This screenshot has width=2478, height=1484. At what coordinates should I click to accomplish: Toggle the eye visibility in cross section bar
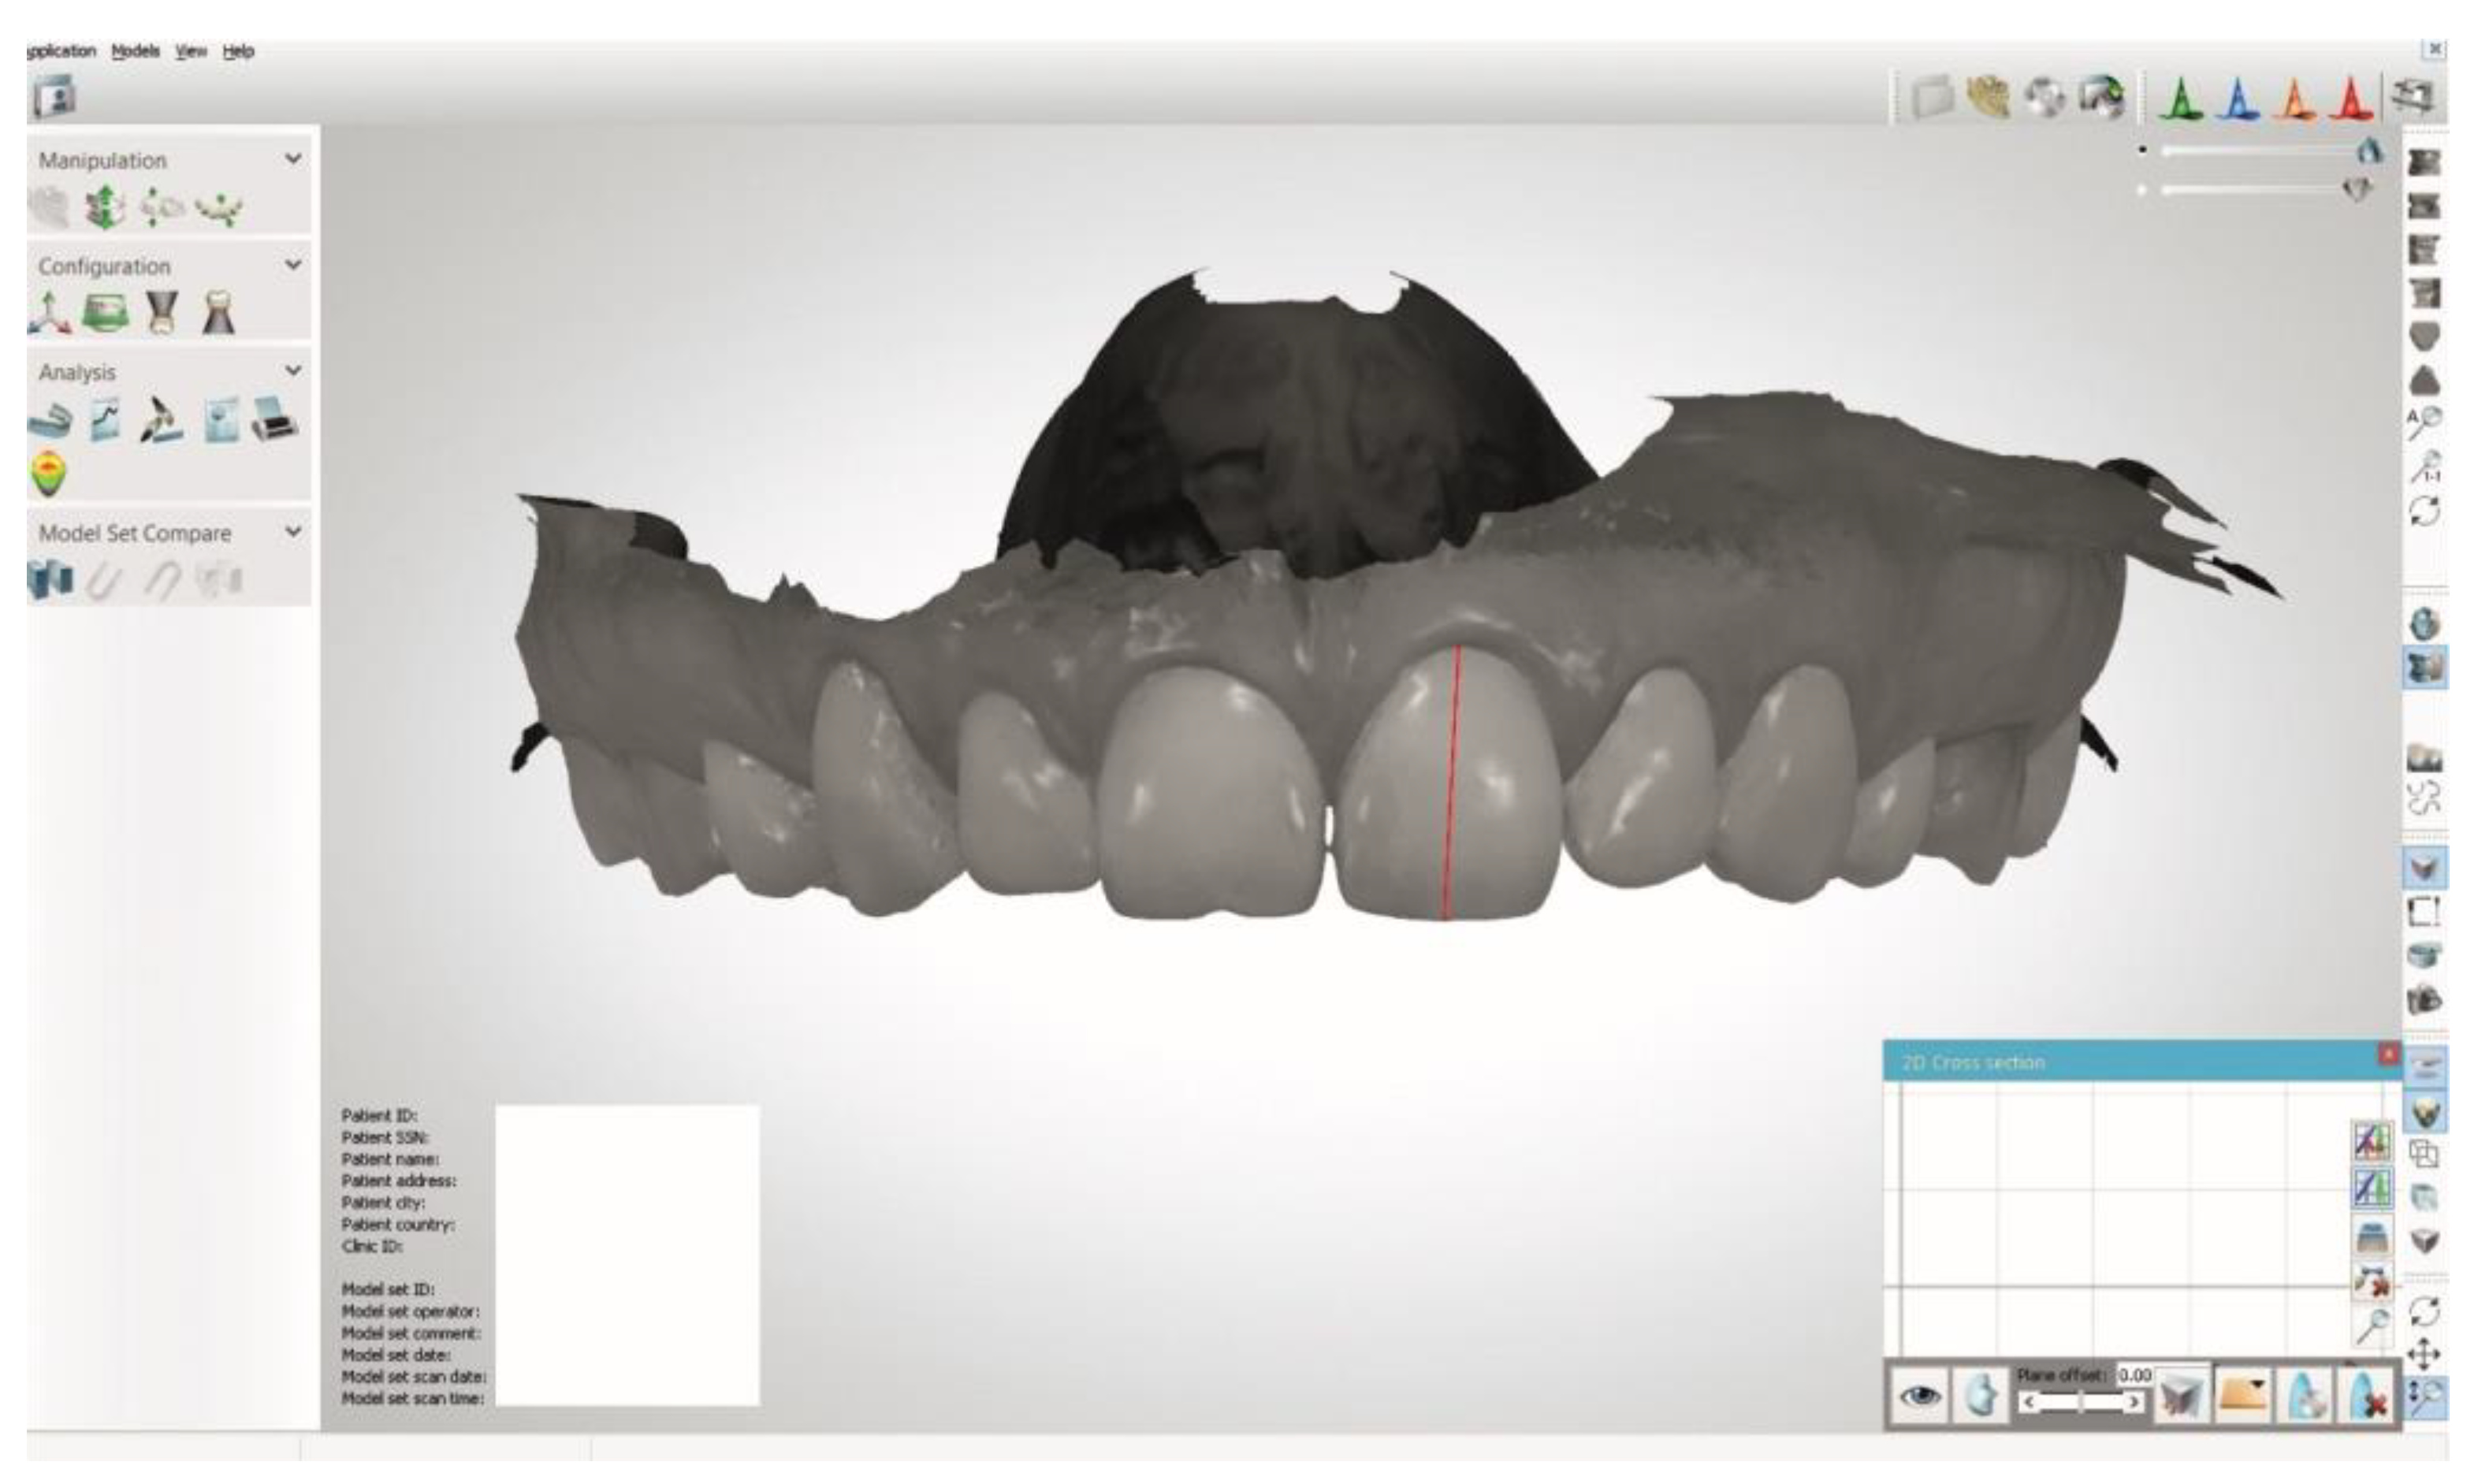(x=1920, y=1396)
